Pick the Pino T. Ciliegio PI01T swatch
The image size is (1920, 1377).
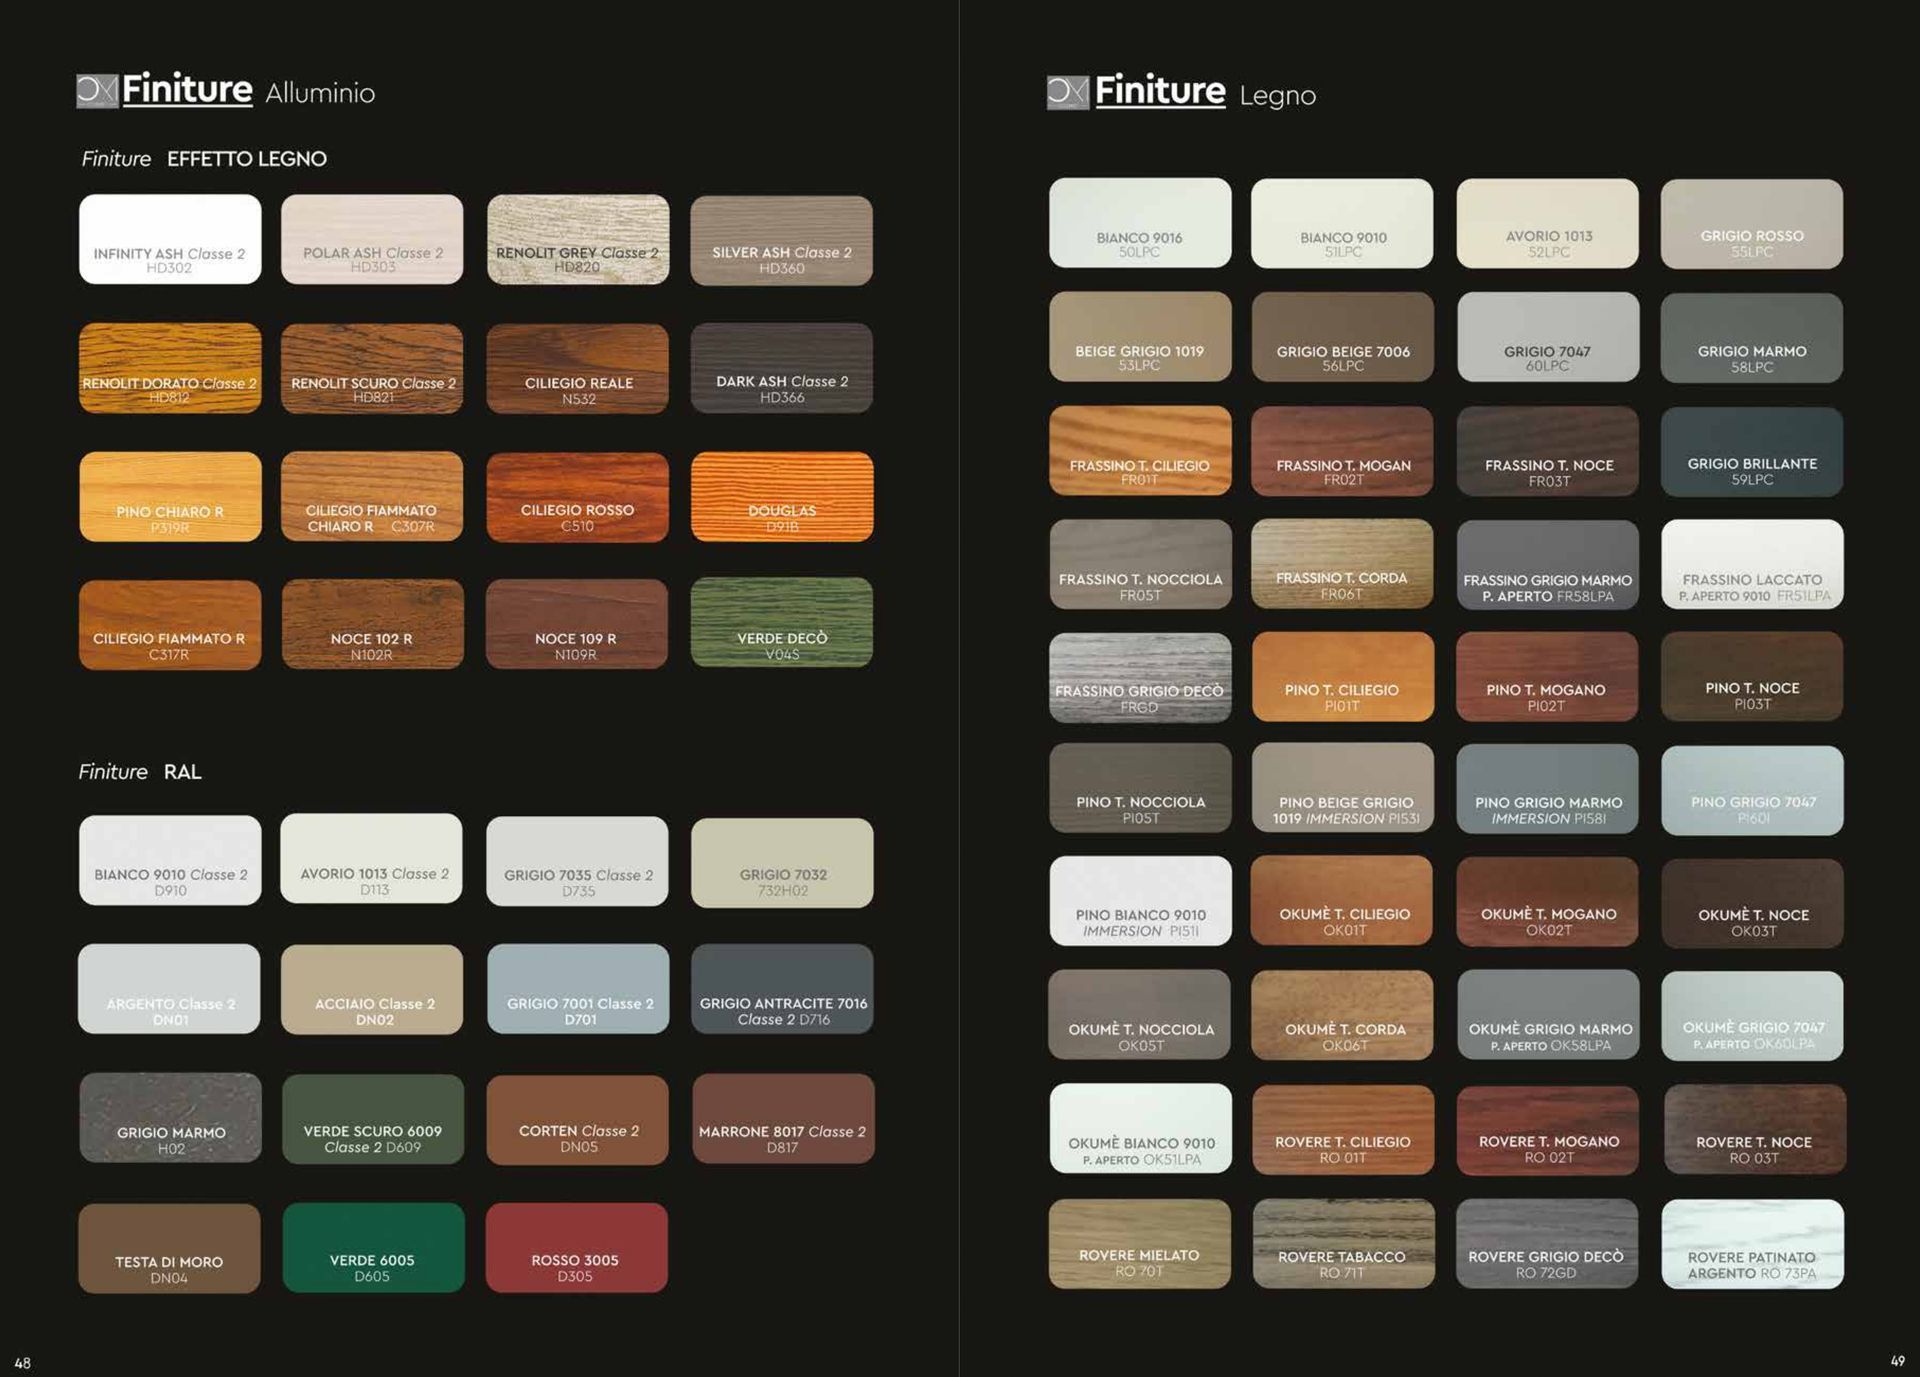pyautogui.click(x=1342, y=677)
